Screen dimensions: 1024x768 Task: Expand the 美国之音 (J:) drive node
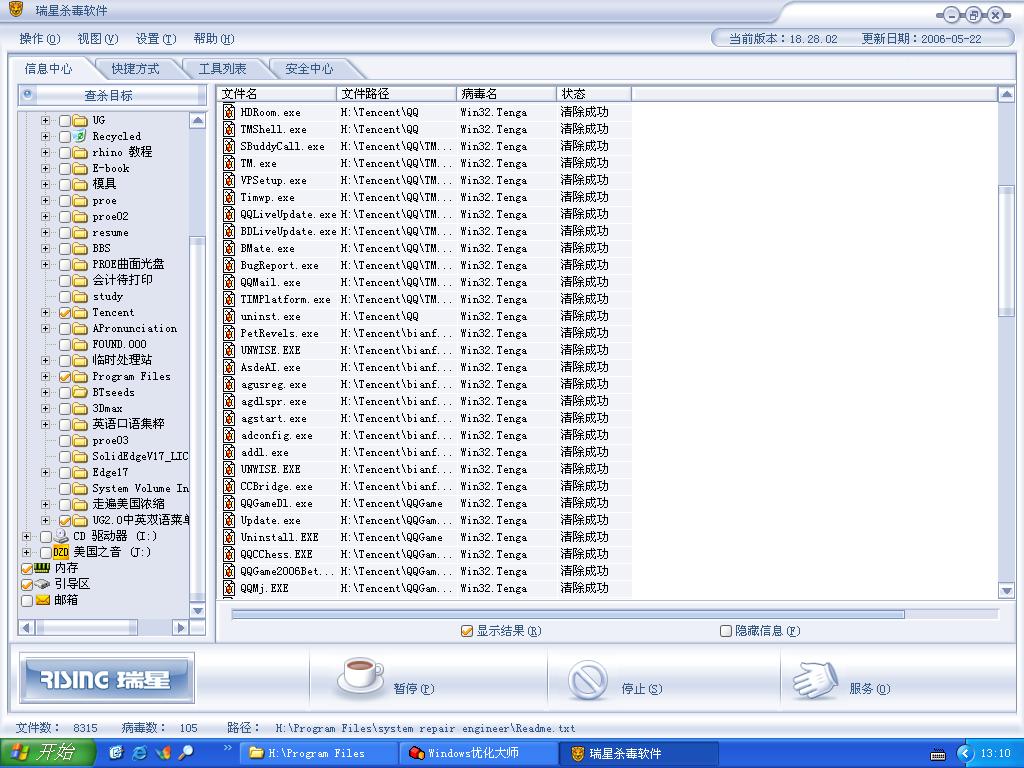pos(26,552)
